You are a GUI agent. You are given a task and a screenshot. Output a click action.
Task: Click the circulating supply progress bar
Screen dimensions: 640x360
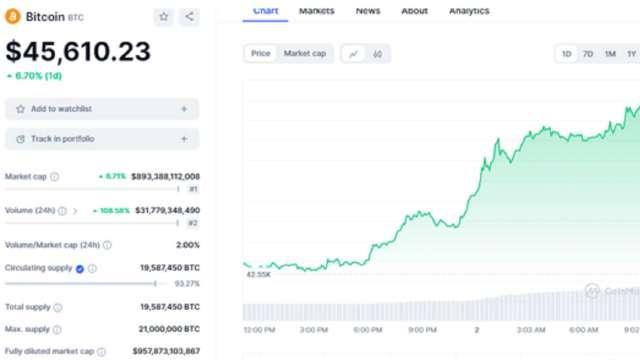coord(88,284)
